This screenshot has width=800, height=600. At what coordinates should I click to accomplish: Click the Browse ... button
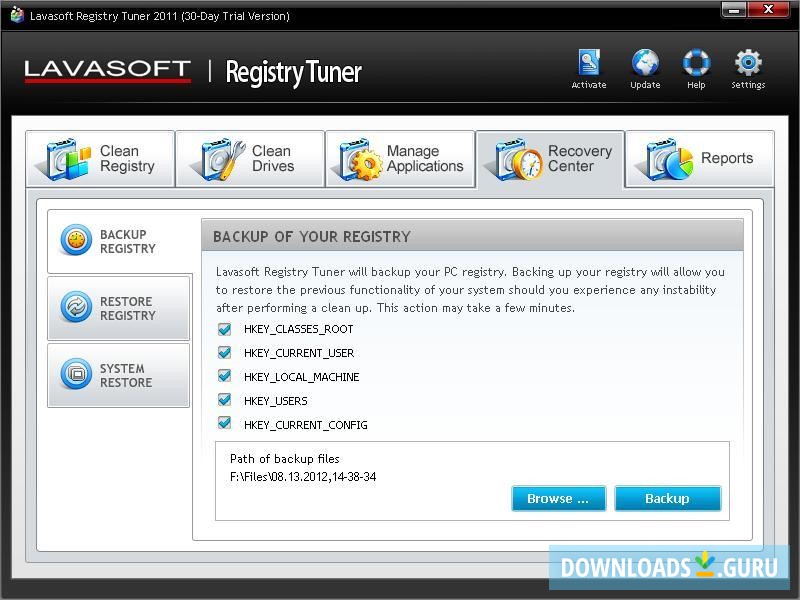coord(559,498)
